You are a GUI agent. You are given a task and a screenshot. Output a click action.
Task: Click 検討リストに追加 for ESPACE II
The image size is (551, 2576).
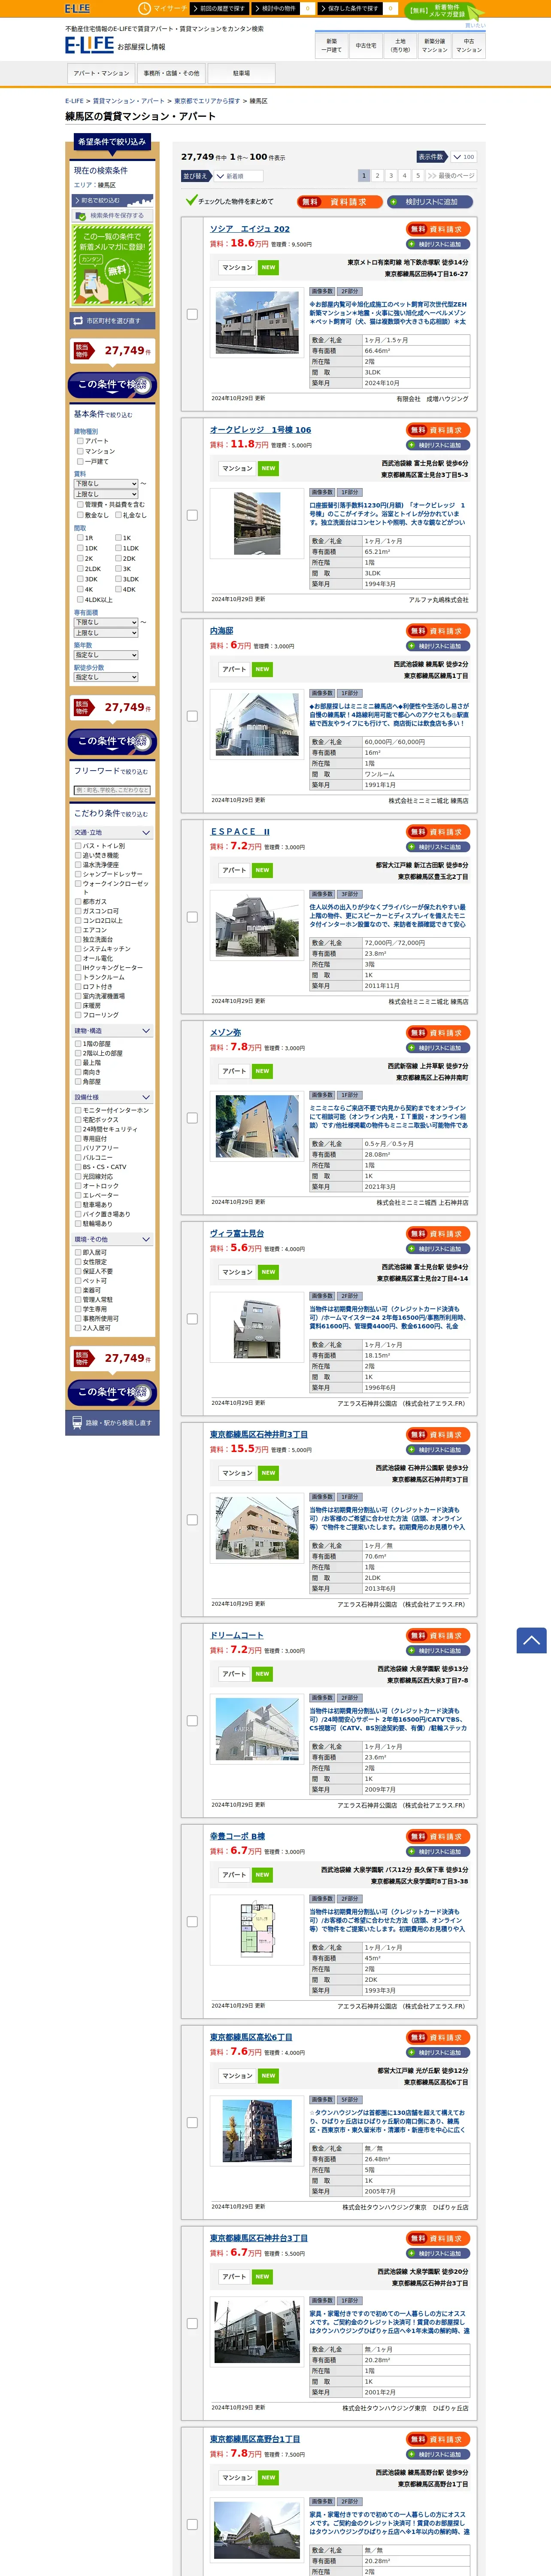point(438,847)
